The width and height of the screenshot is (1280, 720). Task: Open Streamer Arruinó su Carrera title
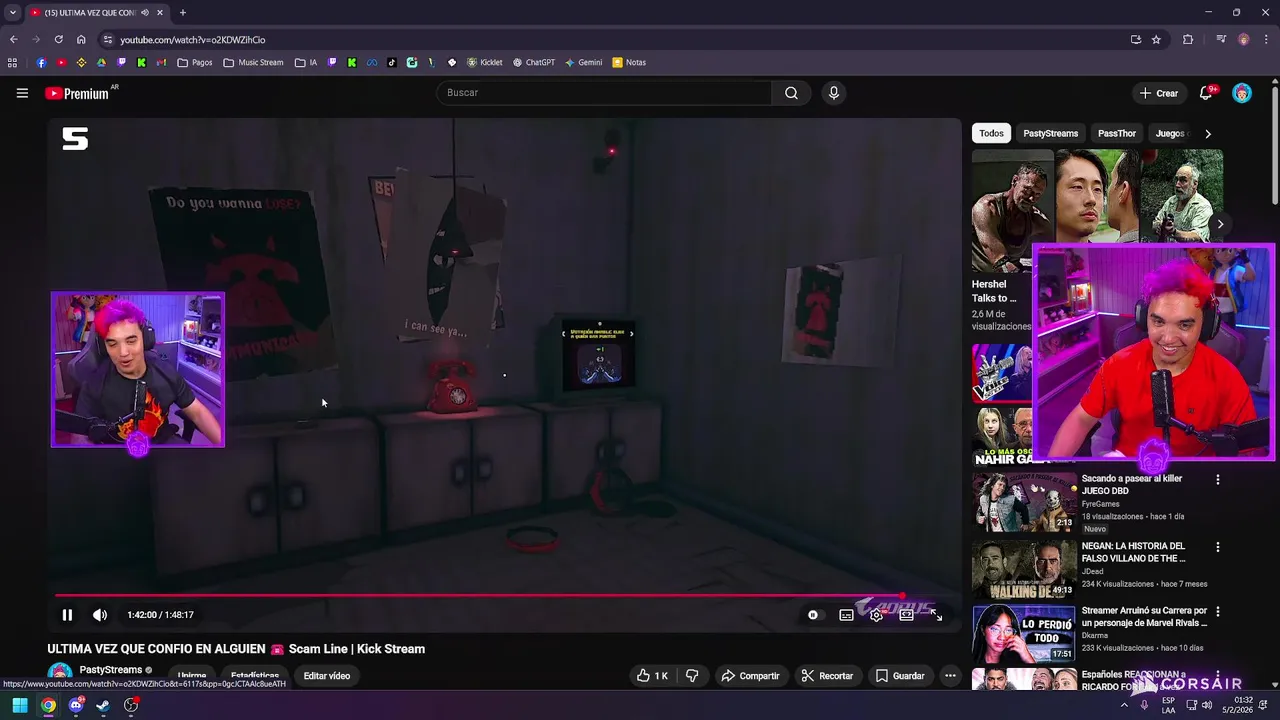pos(1144,616)
